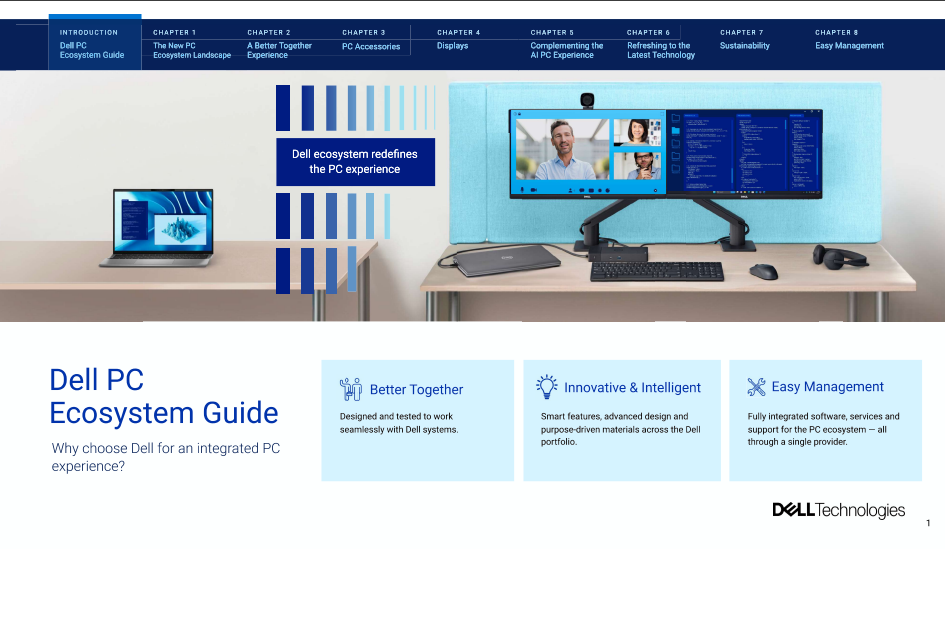Click the Better Together people icon
The width and height of the screenshot is (945, 624).
pos(351,387)
